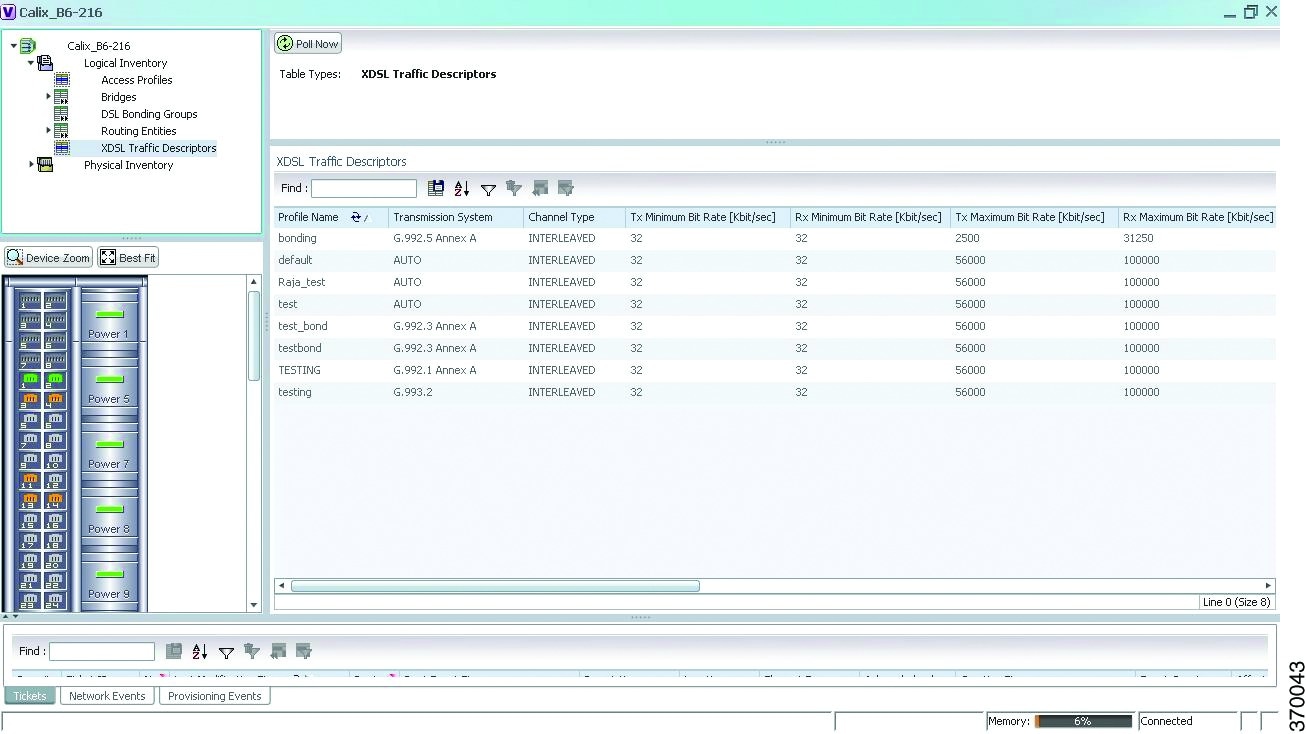This screenshot has height=734, width=1306.
Task: Expand the Routing Entities tree node
Action: [48, 131]
